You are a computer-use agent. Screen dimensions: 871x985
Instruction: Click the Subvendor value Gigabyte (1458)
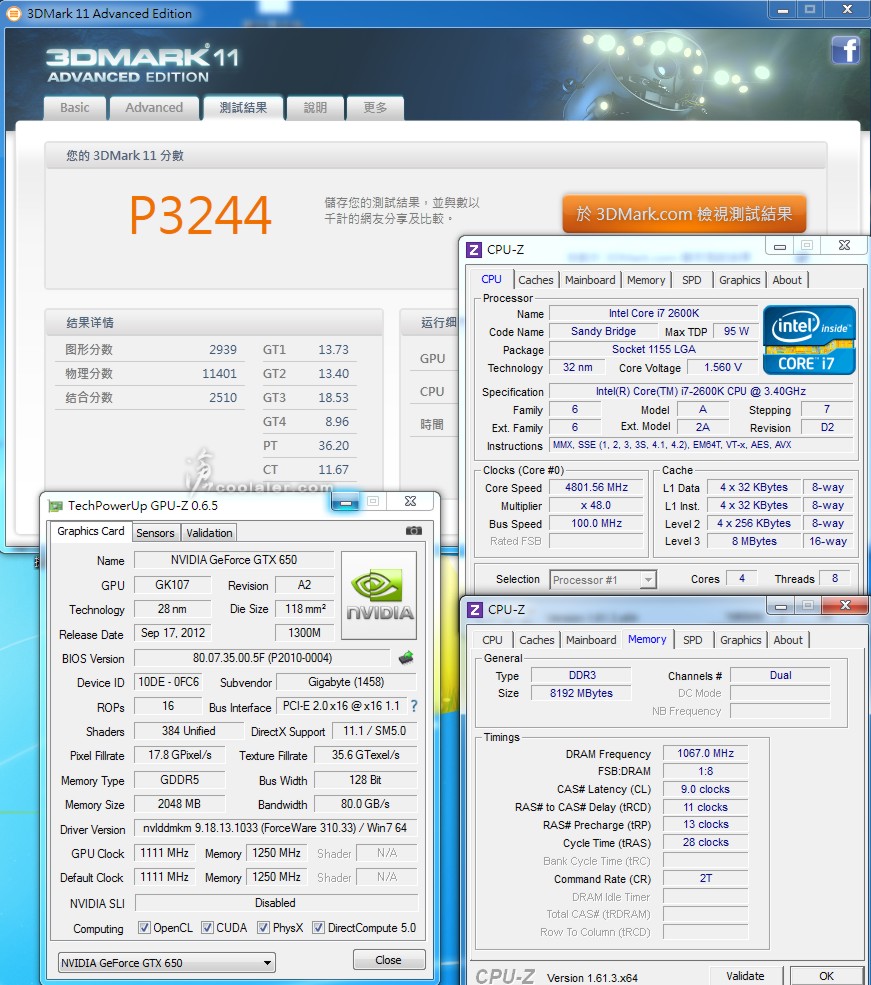tap(346, 682)
